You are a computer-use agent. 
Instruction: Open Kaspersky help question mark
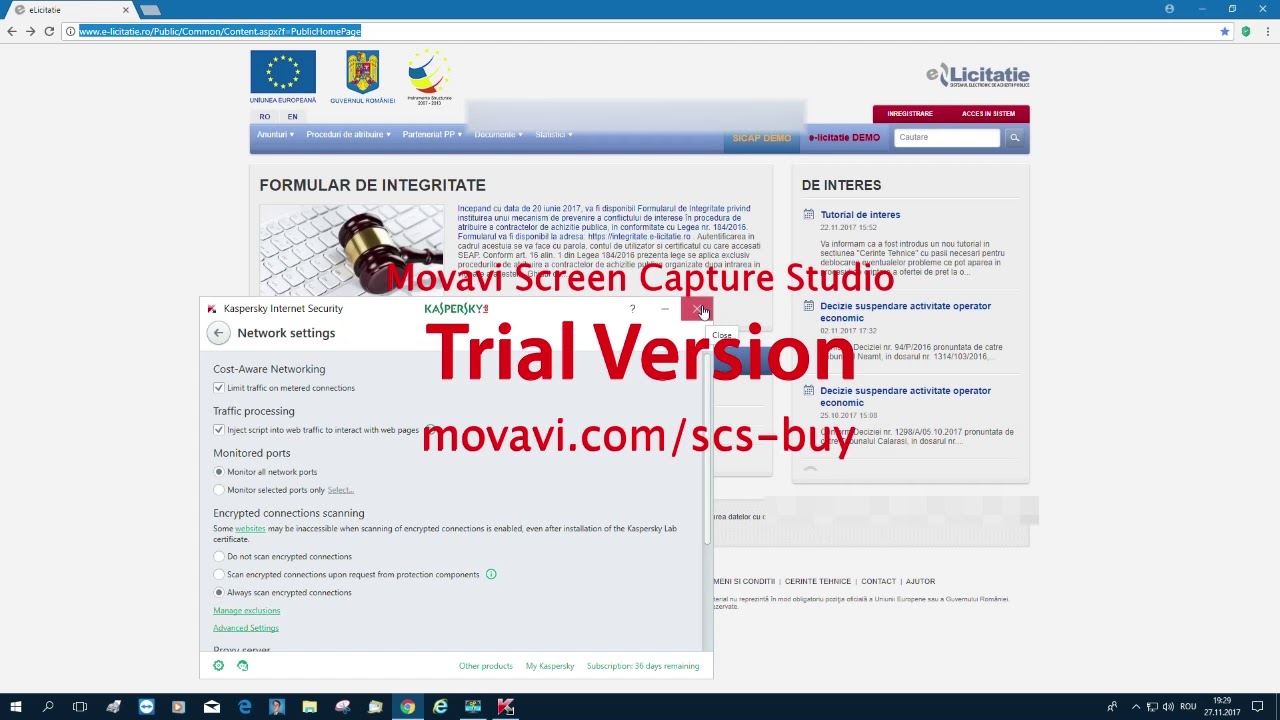[632, 309]
